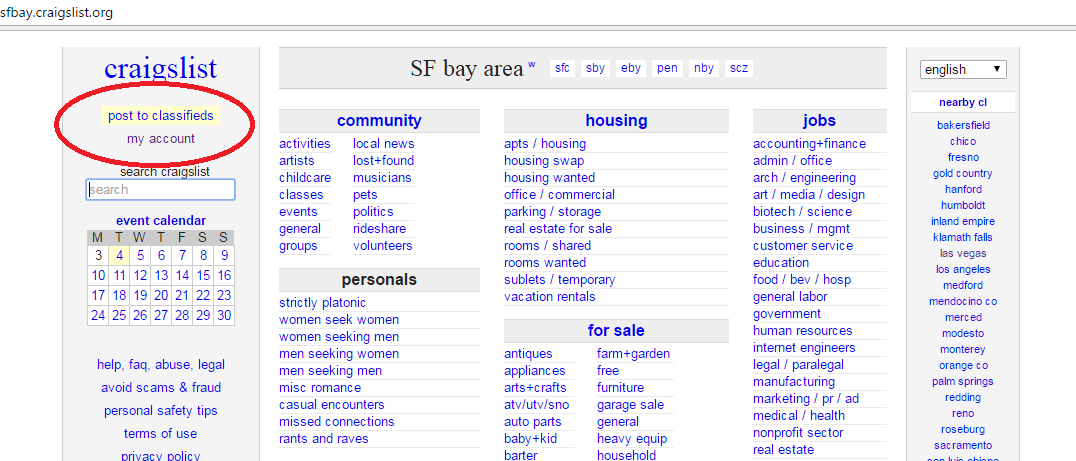Open rants and raves category
The width and height of the screenshot is (1076, 461).
pyautogui.click(x=323, y=438)
